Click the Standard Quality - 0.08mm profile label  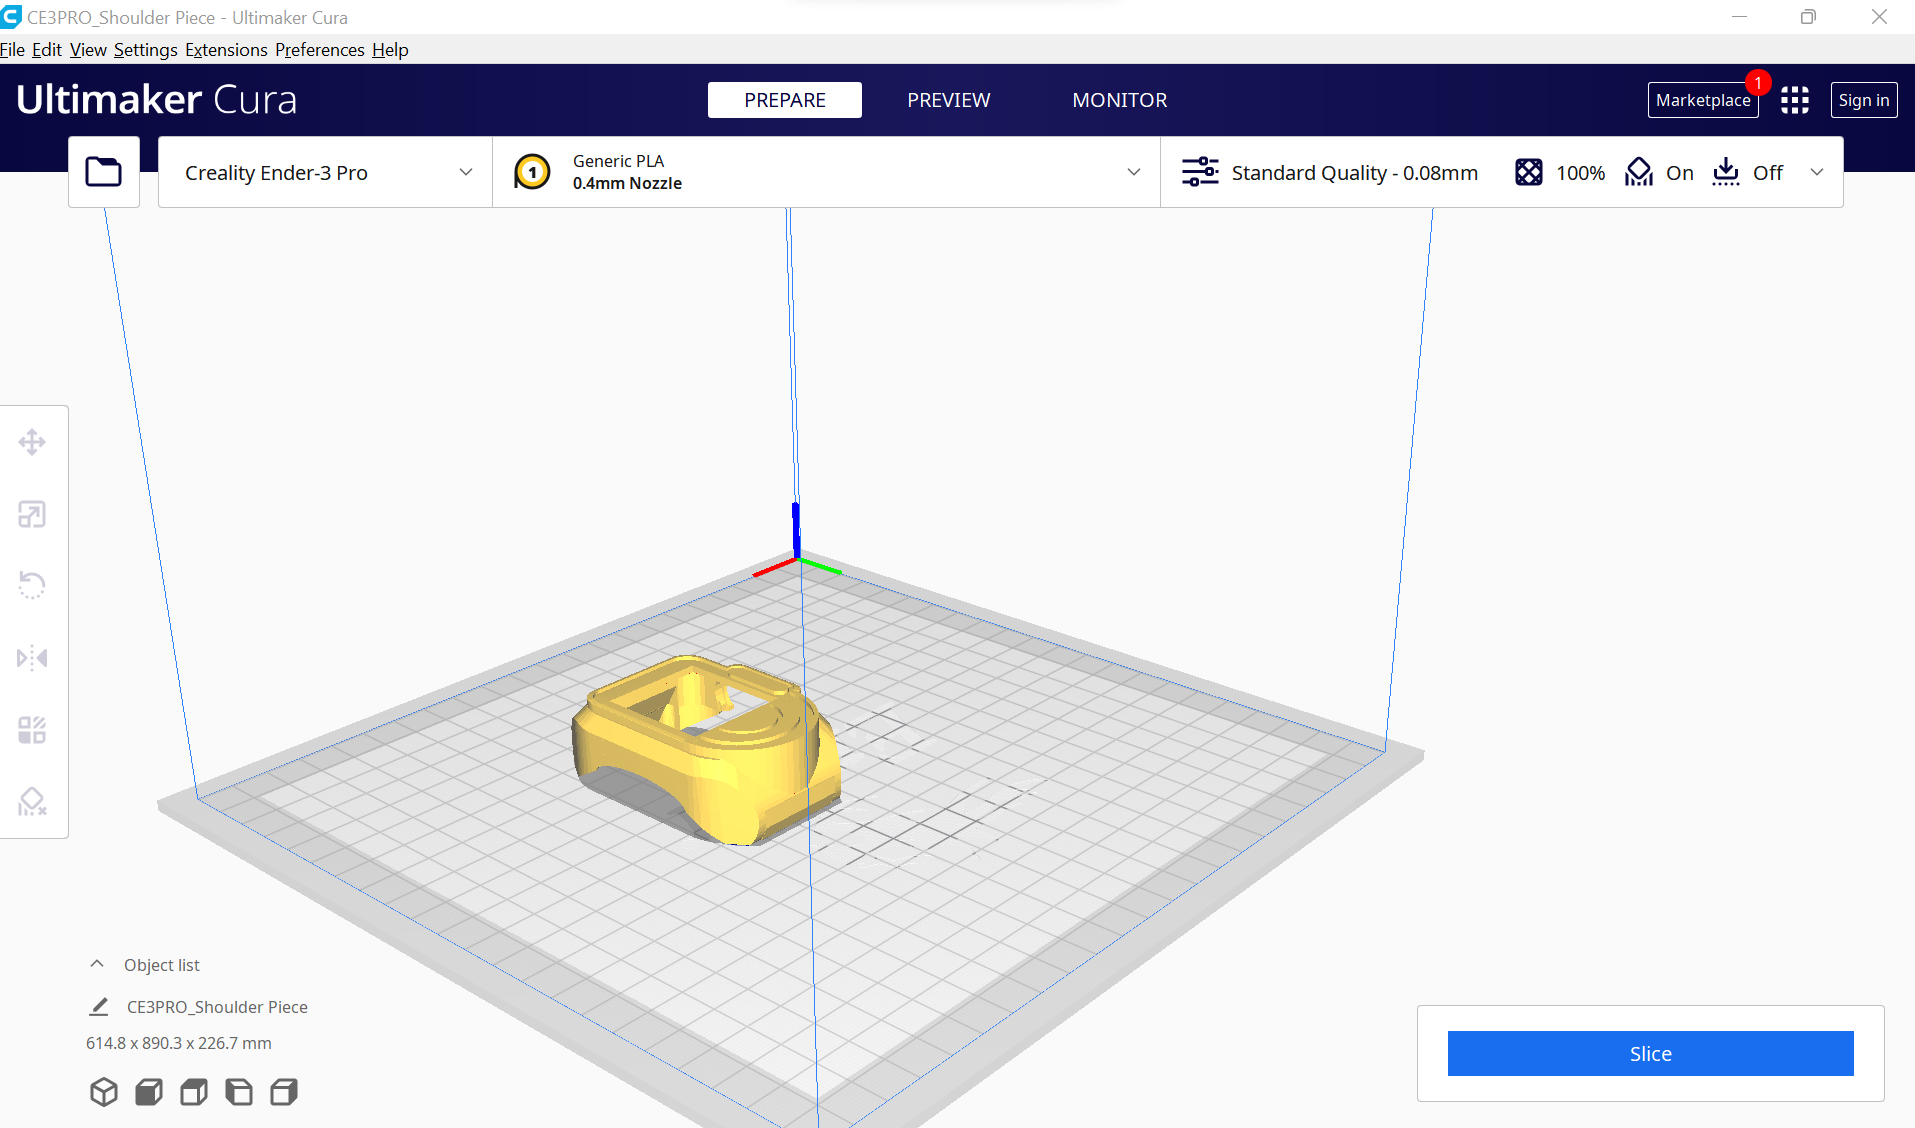1355,172
